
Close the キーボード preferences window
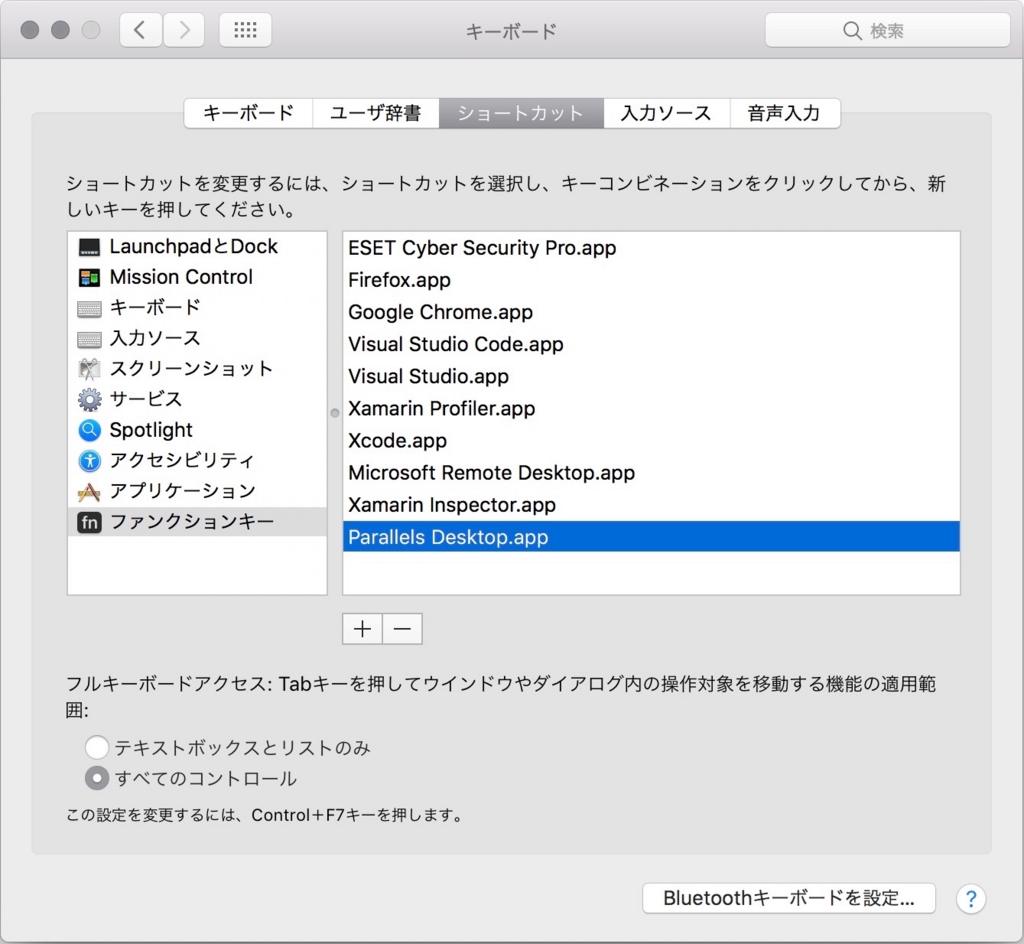(x=30, y=30)
